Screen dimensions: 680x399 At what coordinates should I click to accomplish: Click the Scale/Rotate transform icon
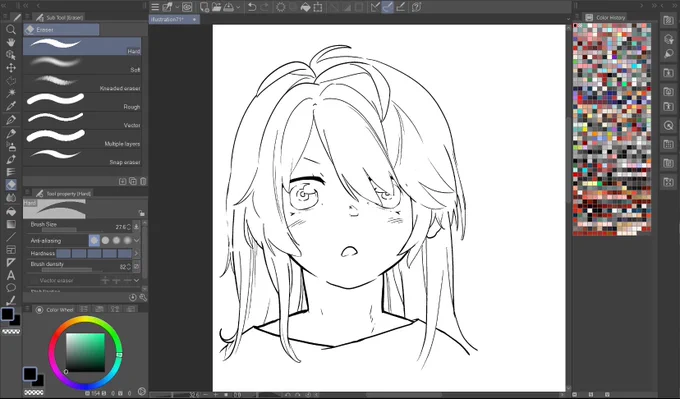click(318, 7)
